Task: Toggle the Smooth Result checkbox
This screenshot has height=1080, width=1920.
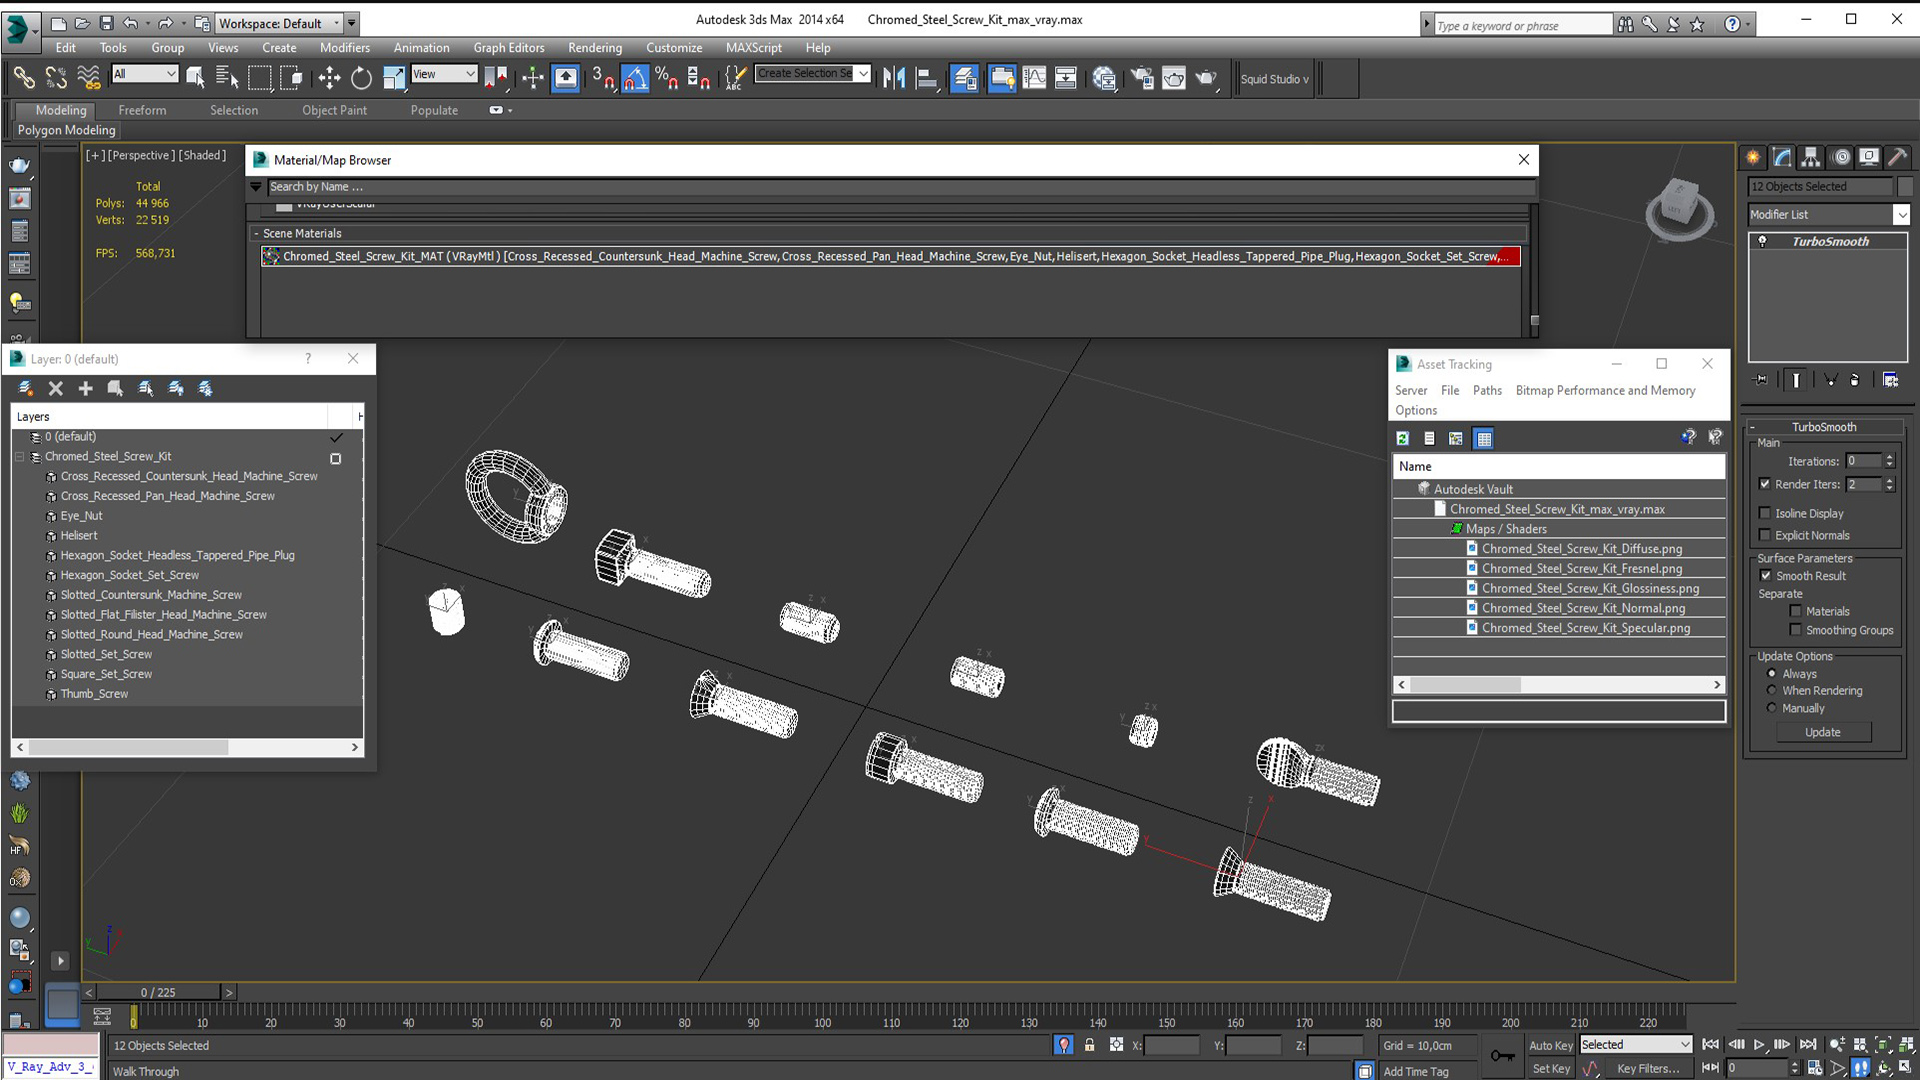Action: click(1765, 576)
